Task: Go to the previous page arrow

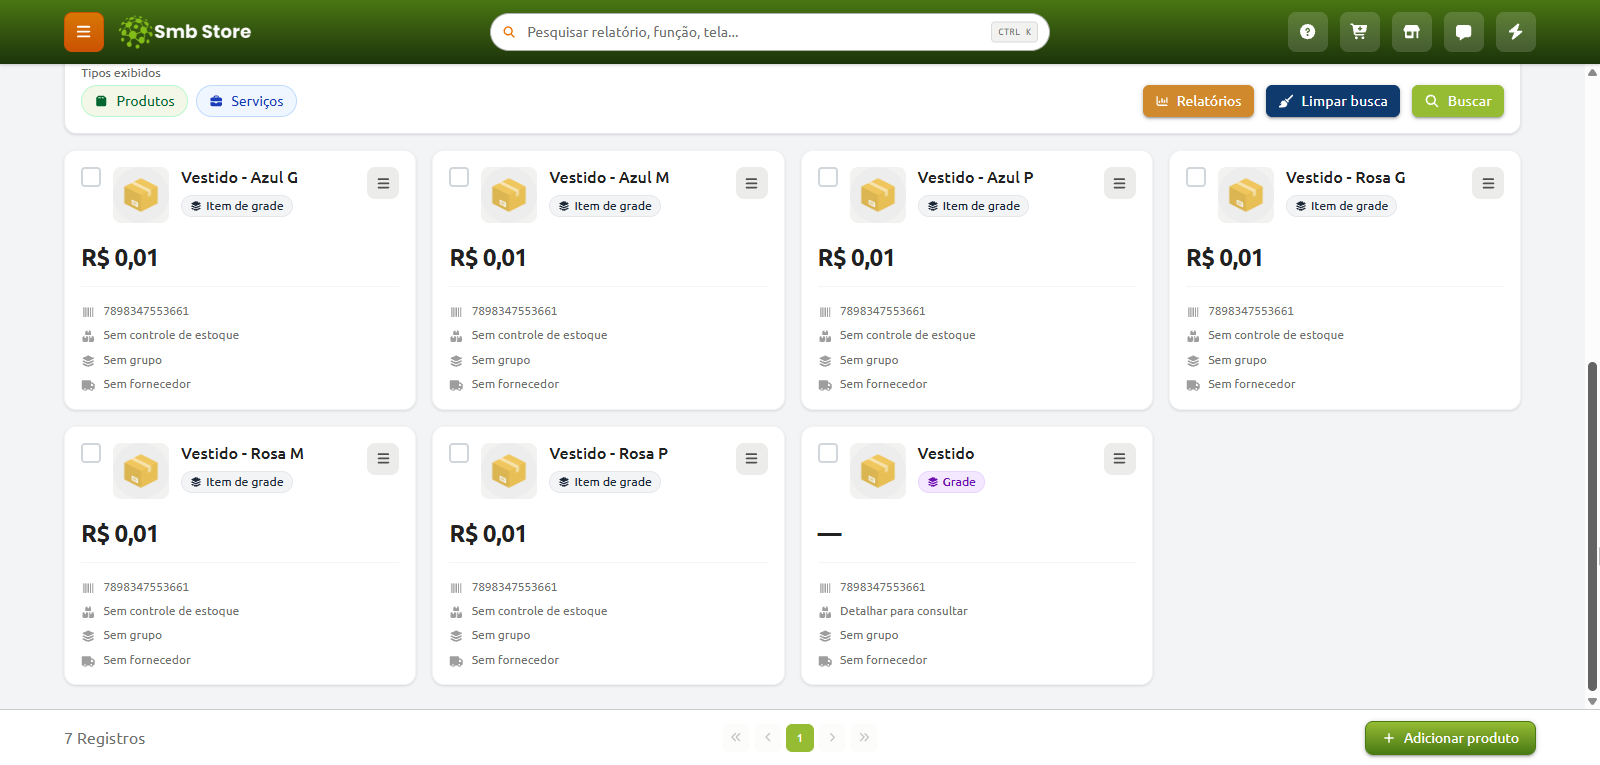Action: 768,738
